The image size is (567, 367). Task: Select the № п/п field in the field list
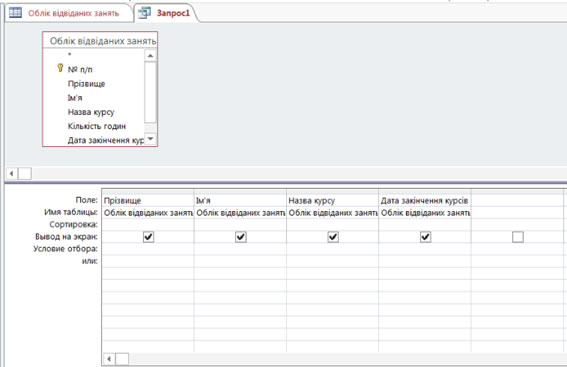point(80,69)
